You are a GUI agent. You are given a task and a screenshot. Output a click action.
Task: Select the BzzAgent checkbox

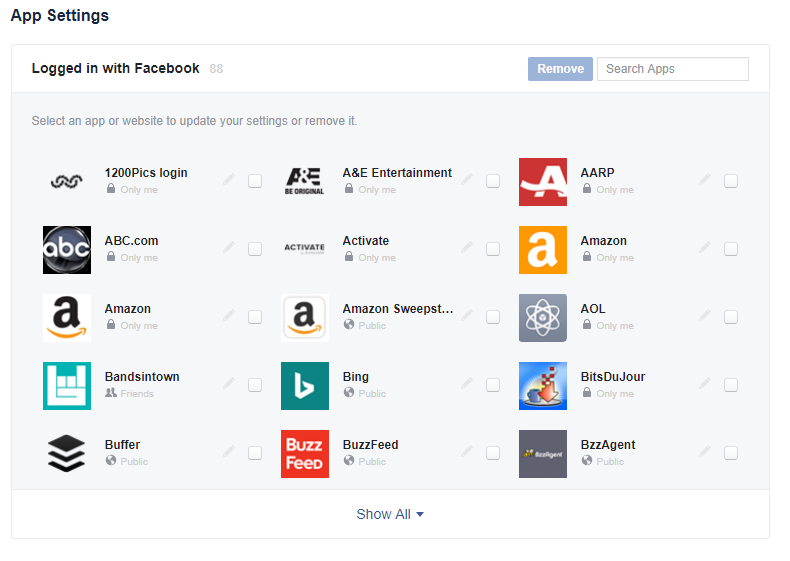[x=731, y=453]
